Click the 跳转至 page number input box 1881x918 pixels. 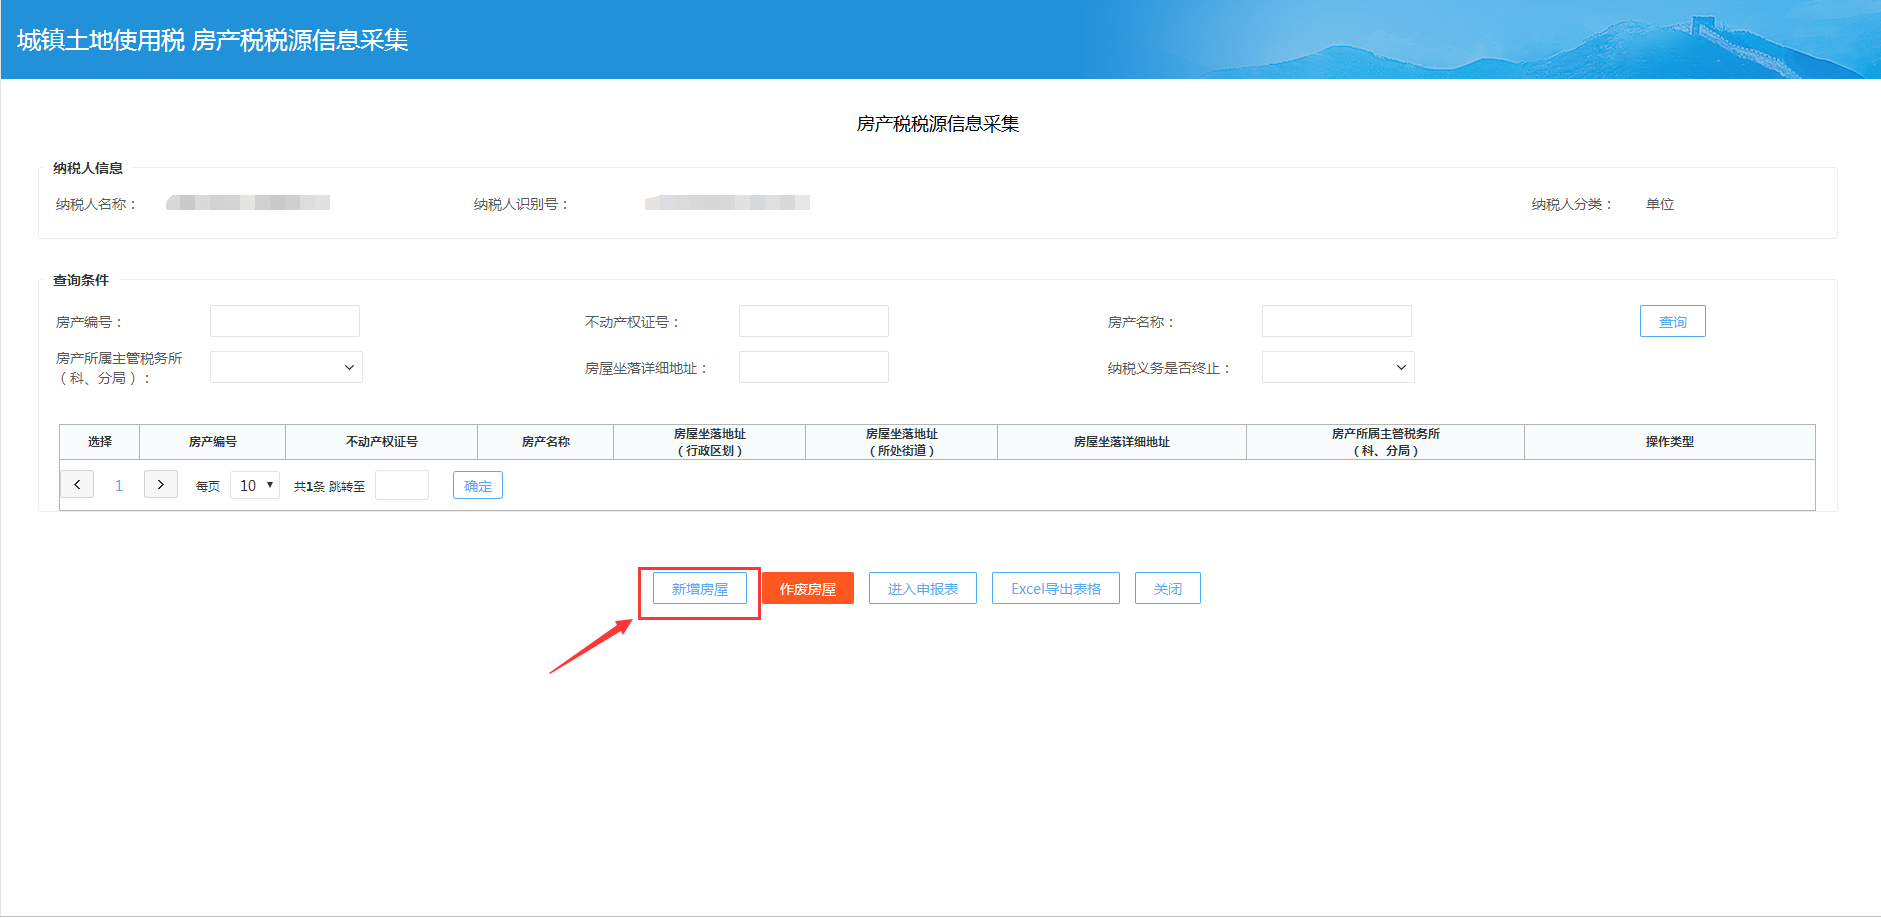401,484
